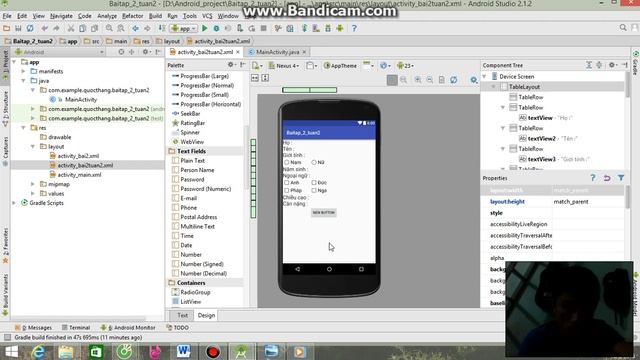Click the Synchronize toolbar icon
The width and height of the screenshot is (640, 360).
coord(30,28)
